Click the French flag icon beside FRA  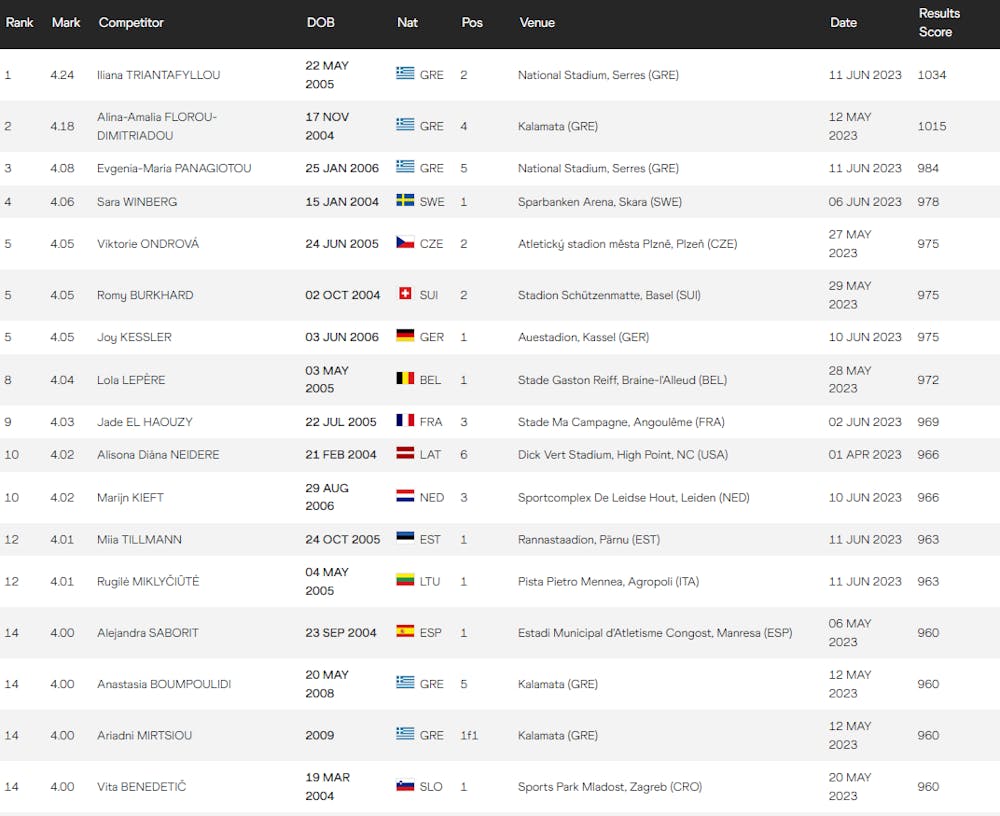(405, 421)
